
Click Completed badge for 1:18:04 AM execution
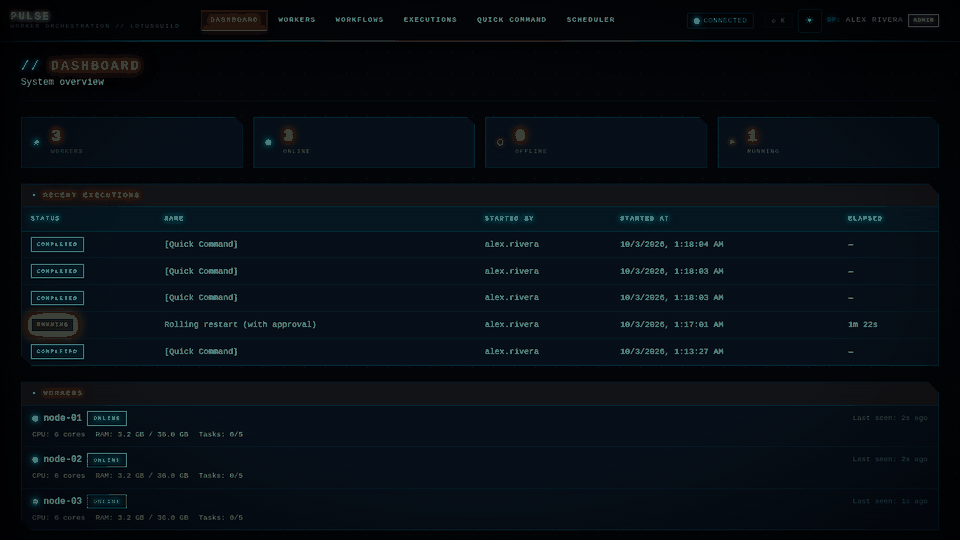pos(57,244)
